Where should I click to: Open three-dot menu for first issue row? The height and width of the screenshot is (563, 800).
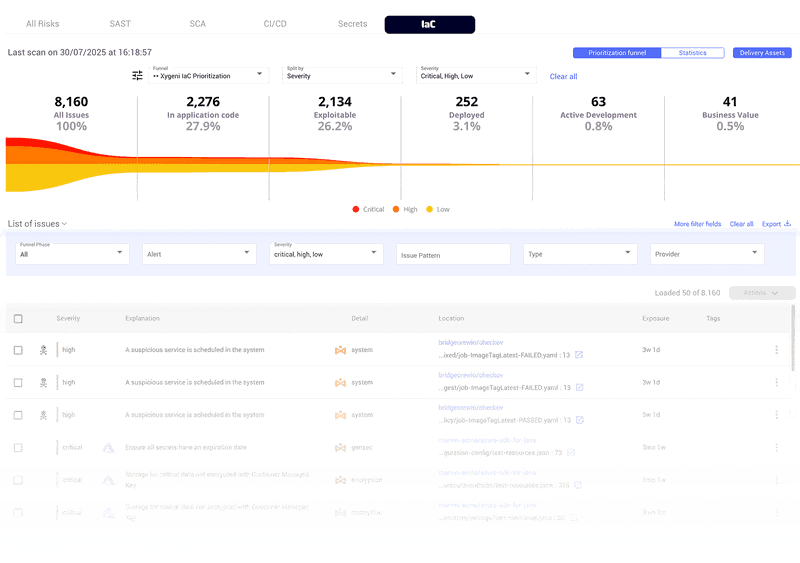point(776,350)
